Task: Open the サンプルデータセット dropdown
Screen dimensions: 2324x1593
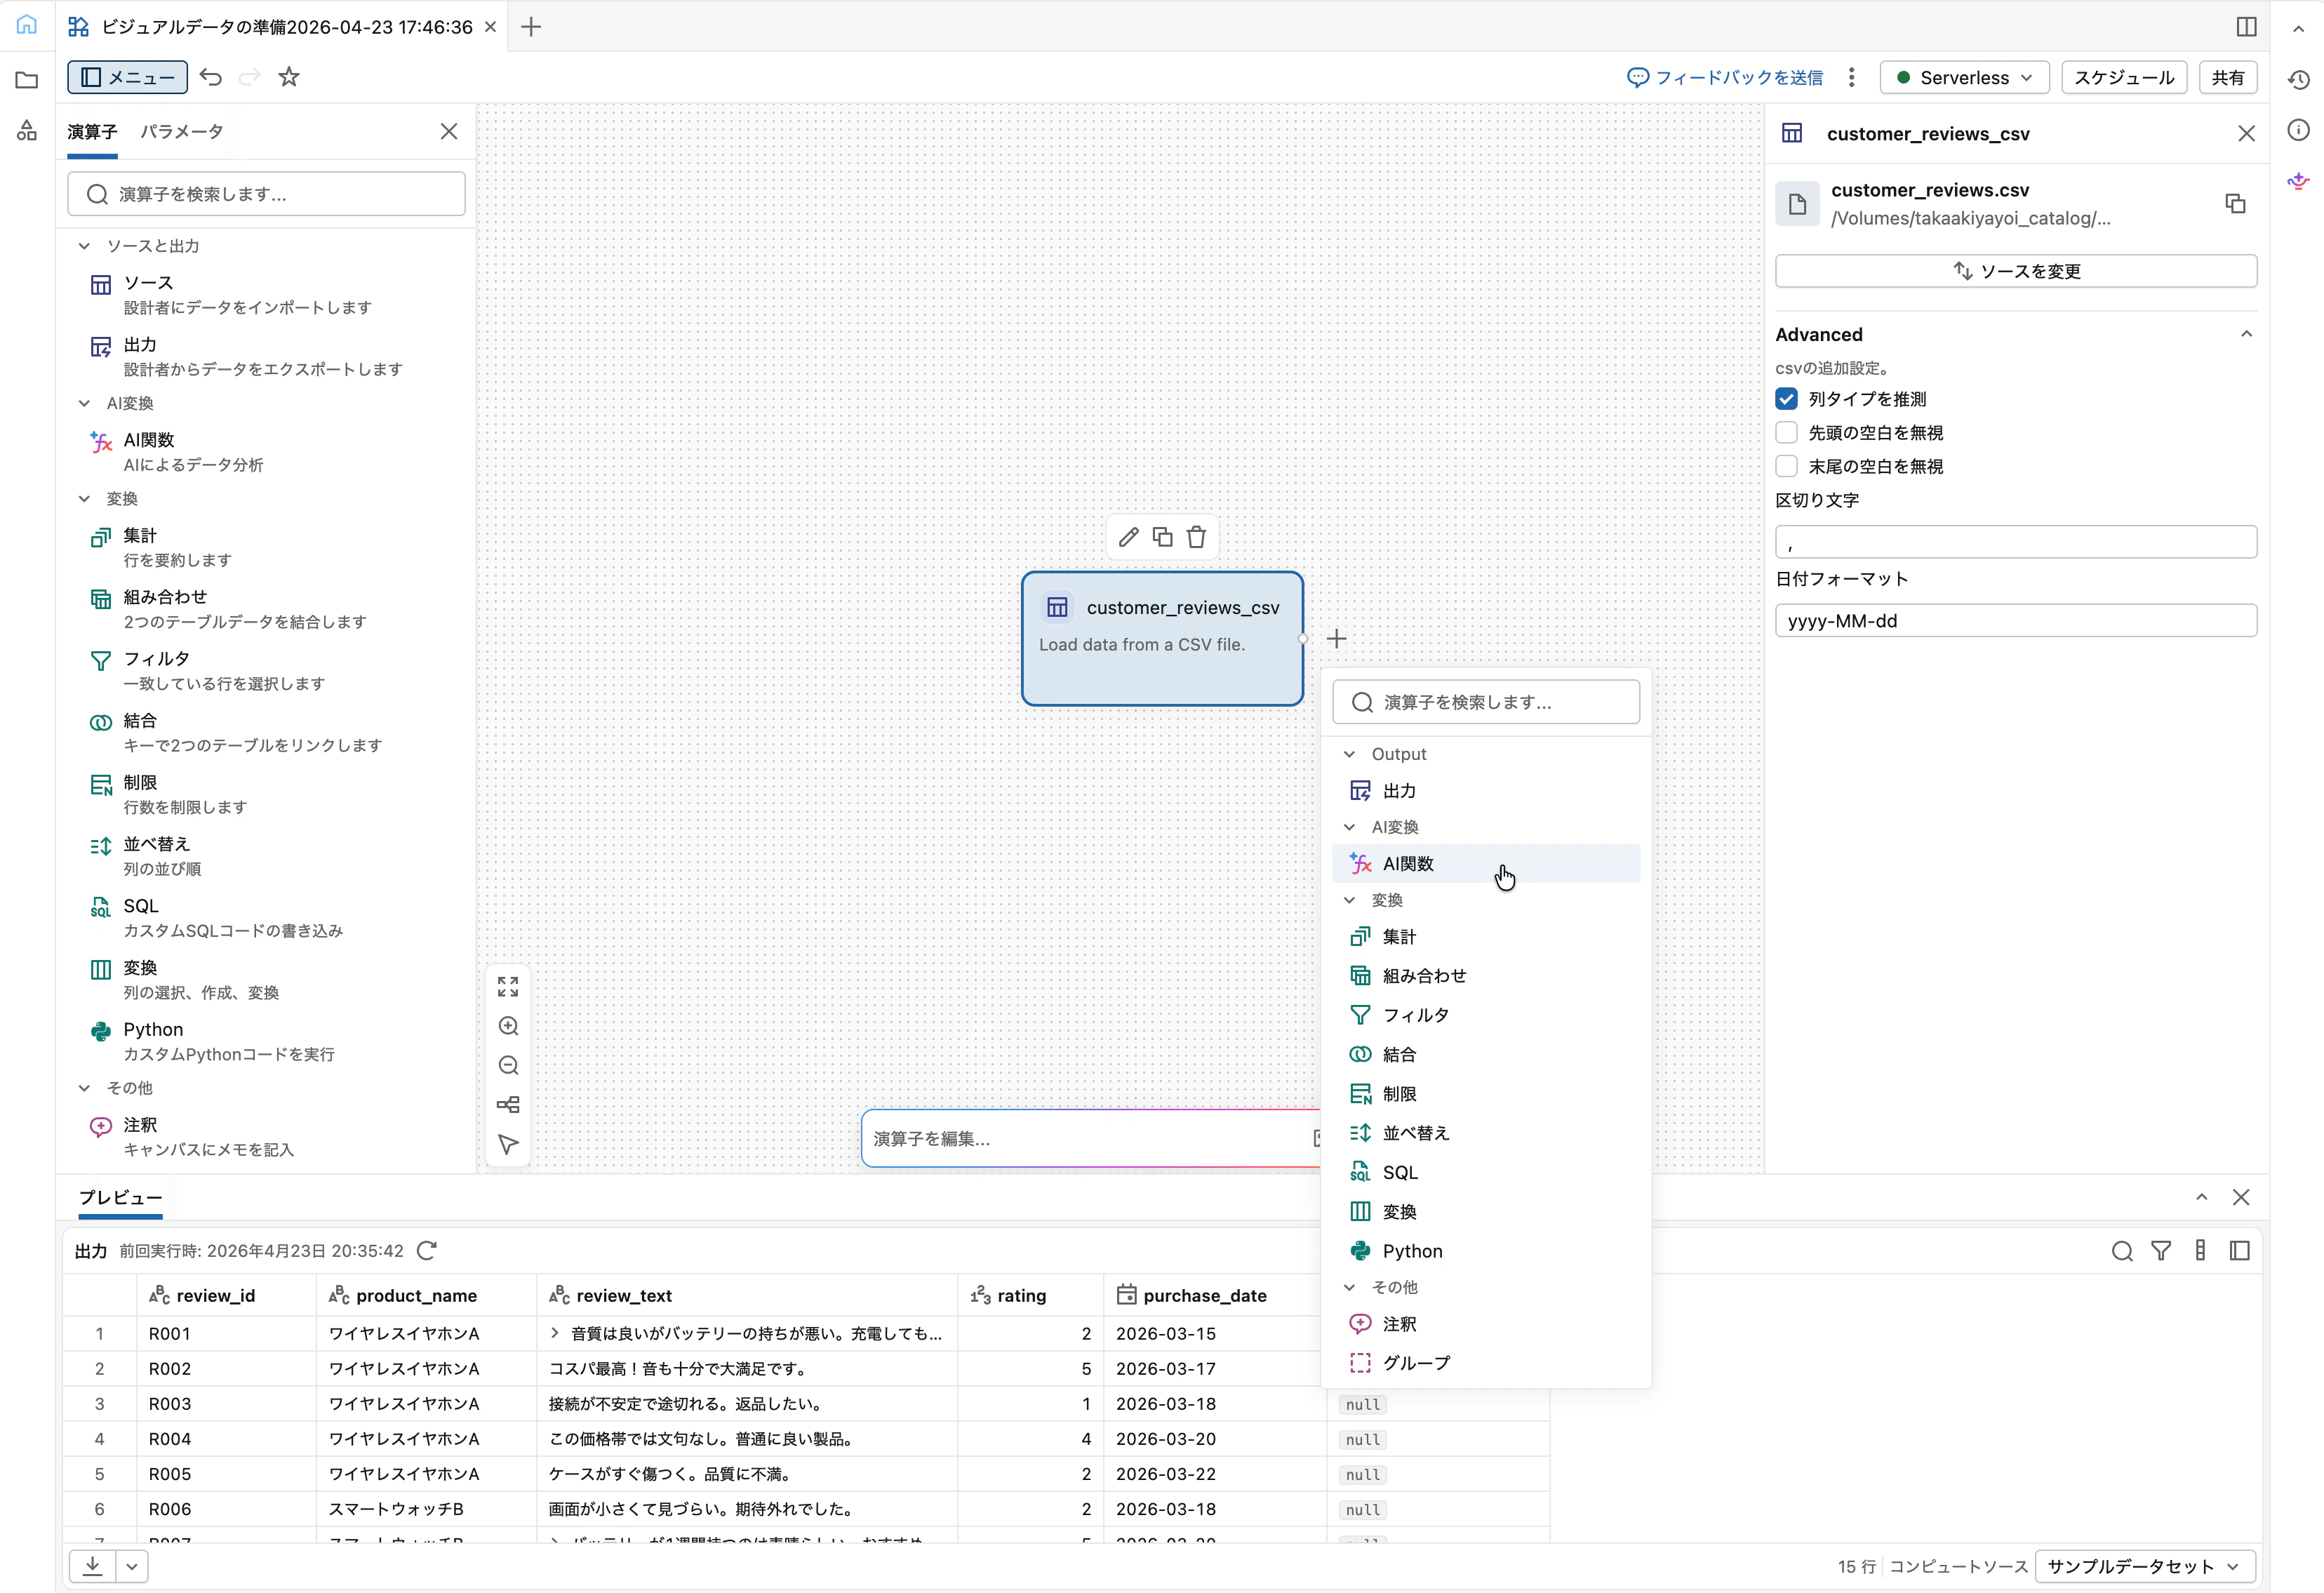Action: (2144, 1566)
